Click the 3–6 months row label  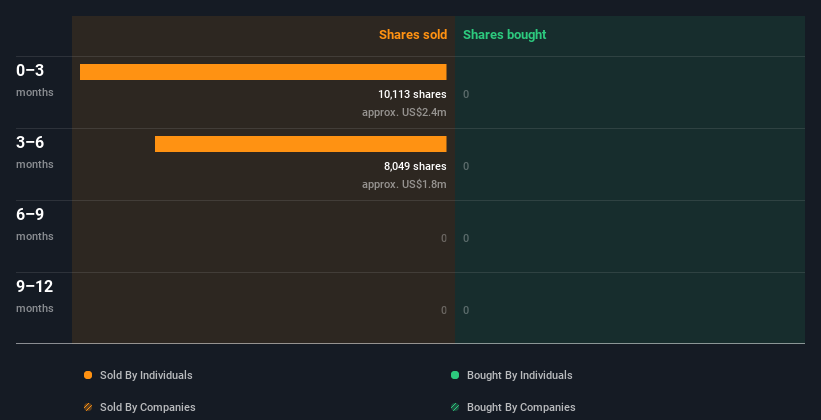click(x=35, y=152)
